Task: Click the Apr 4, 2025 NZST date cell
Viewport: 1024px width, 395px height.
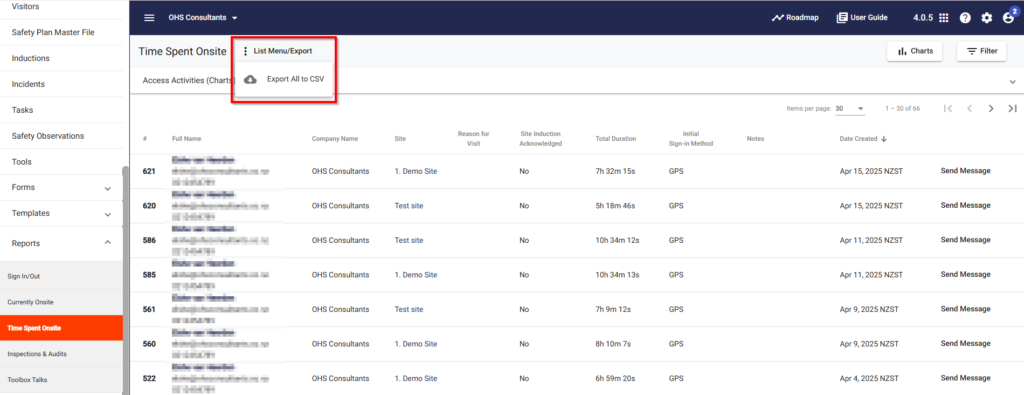Action: (869, 378)
